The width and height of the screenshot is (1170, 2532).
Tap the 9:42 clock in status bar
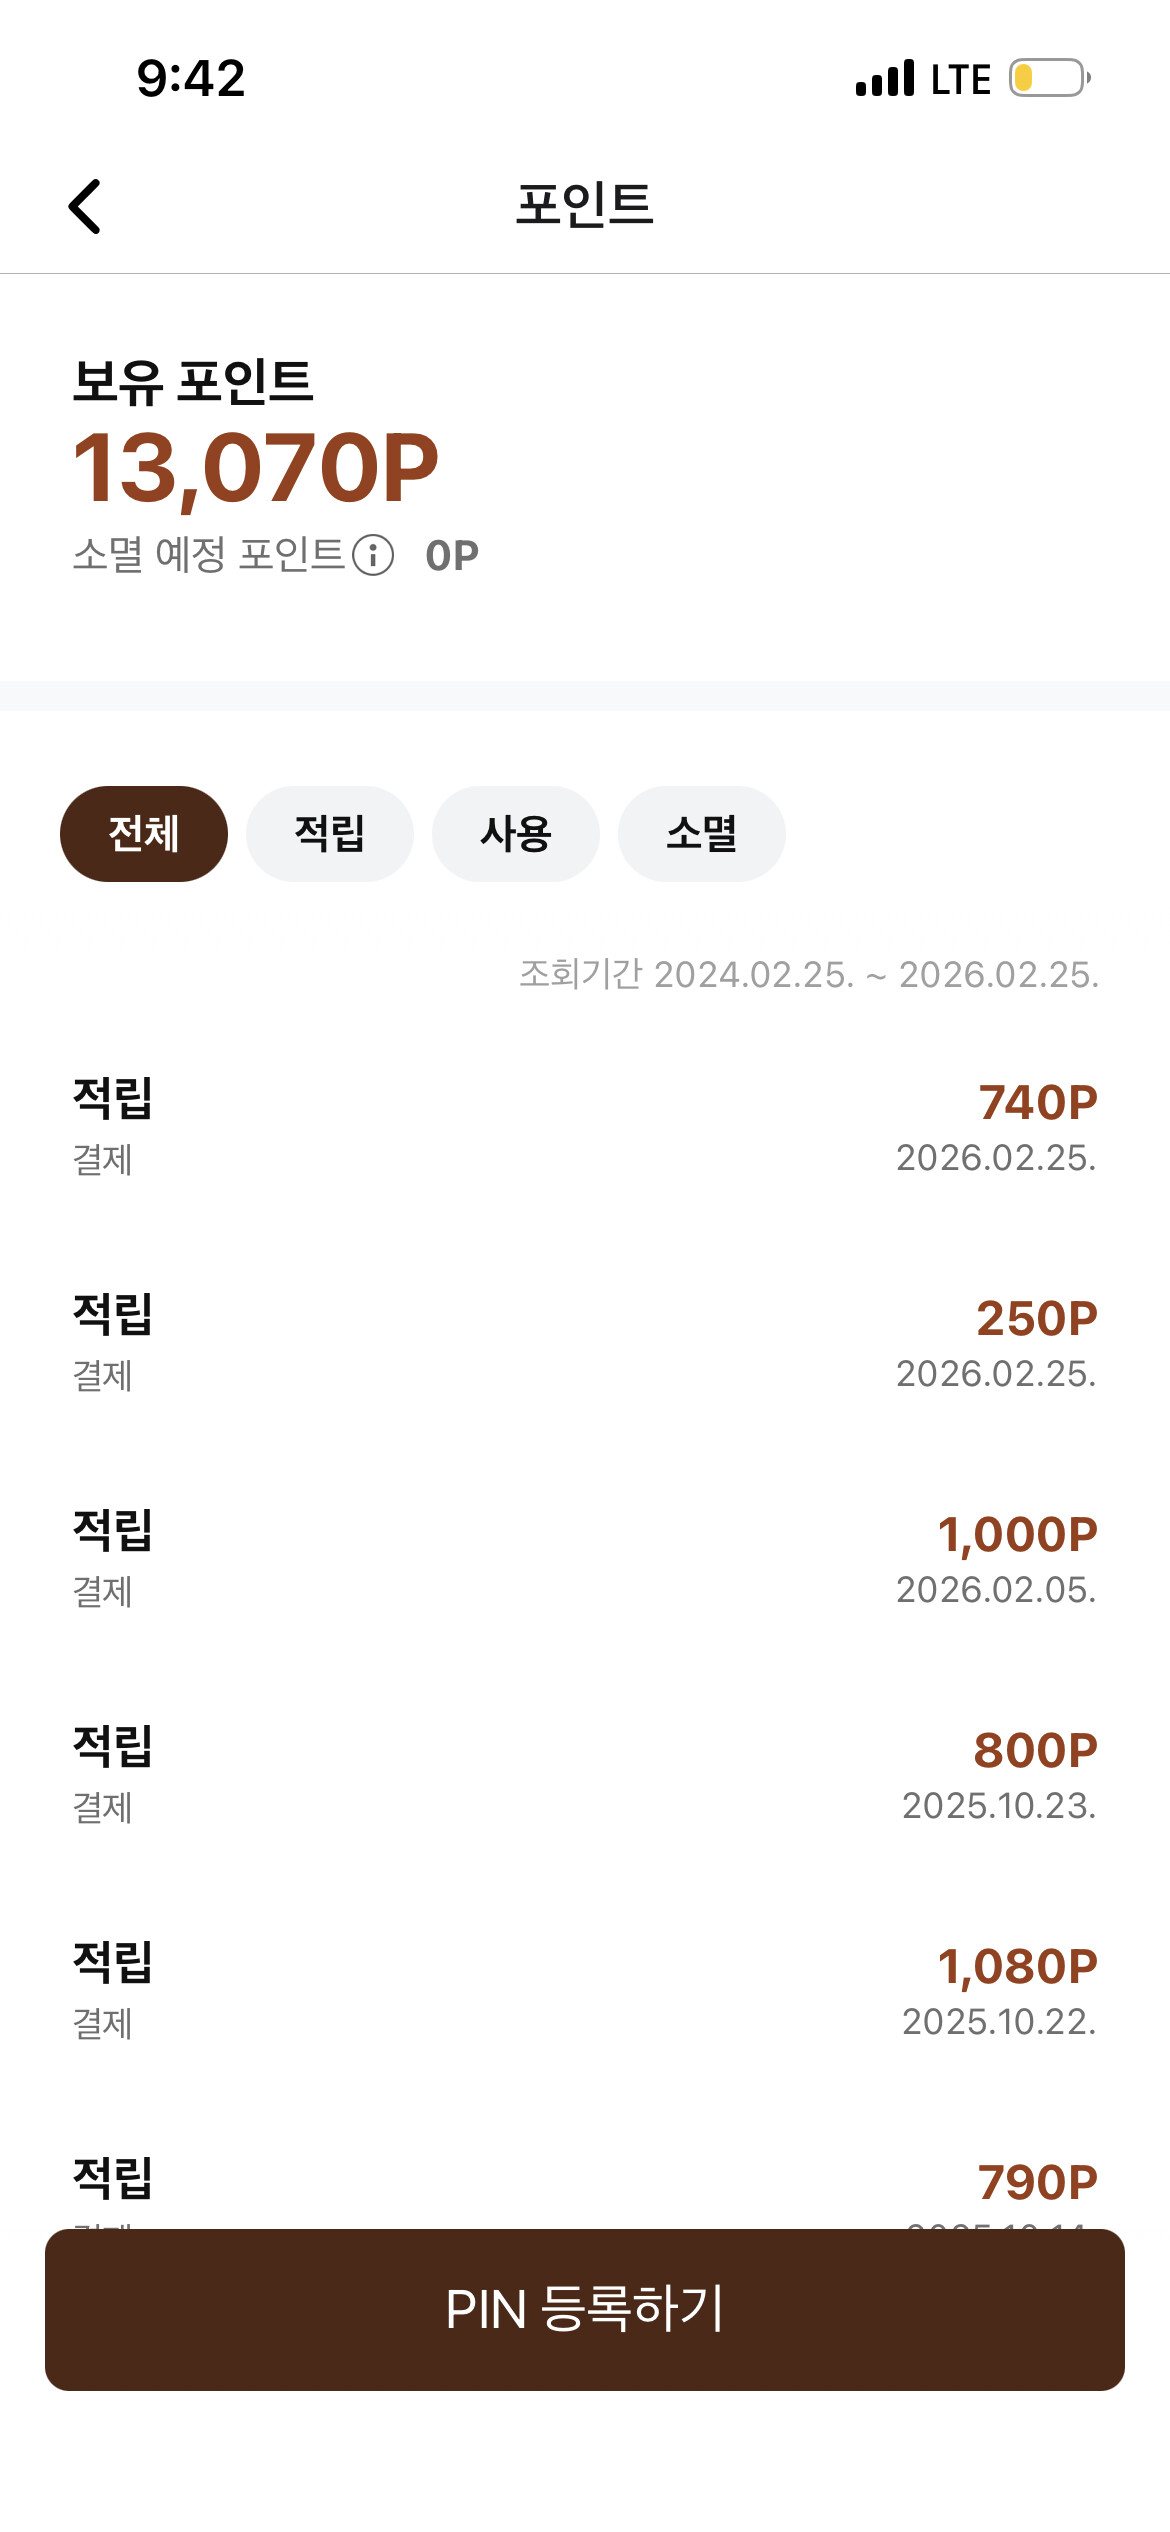point(191,78)
